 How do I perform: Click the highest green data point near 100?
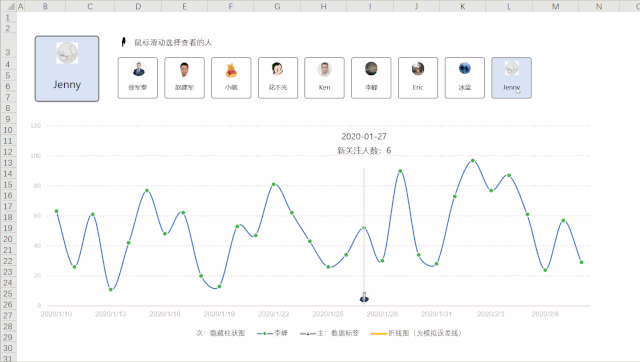473,161
